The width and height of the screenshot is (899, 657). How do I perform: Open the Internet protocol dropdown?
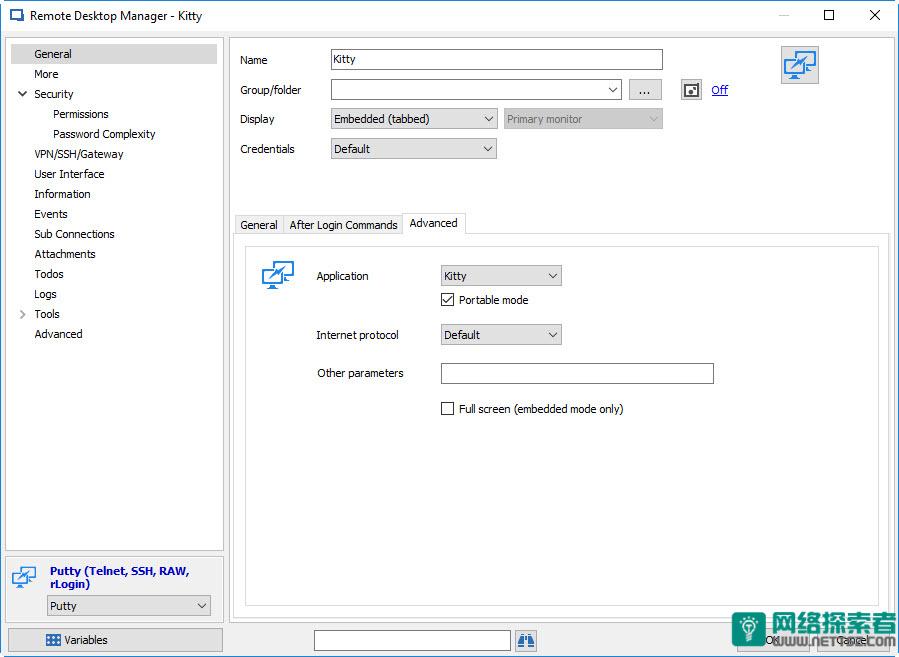(501, 335)
